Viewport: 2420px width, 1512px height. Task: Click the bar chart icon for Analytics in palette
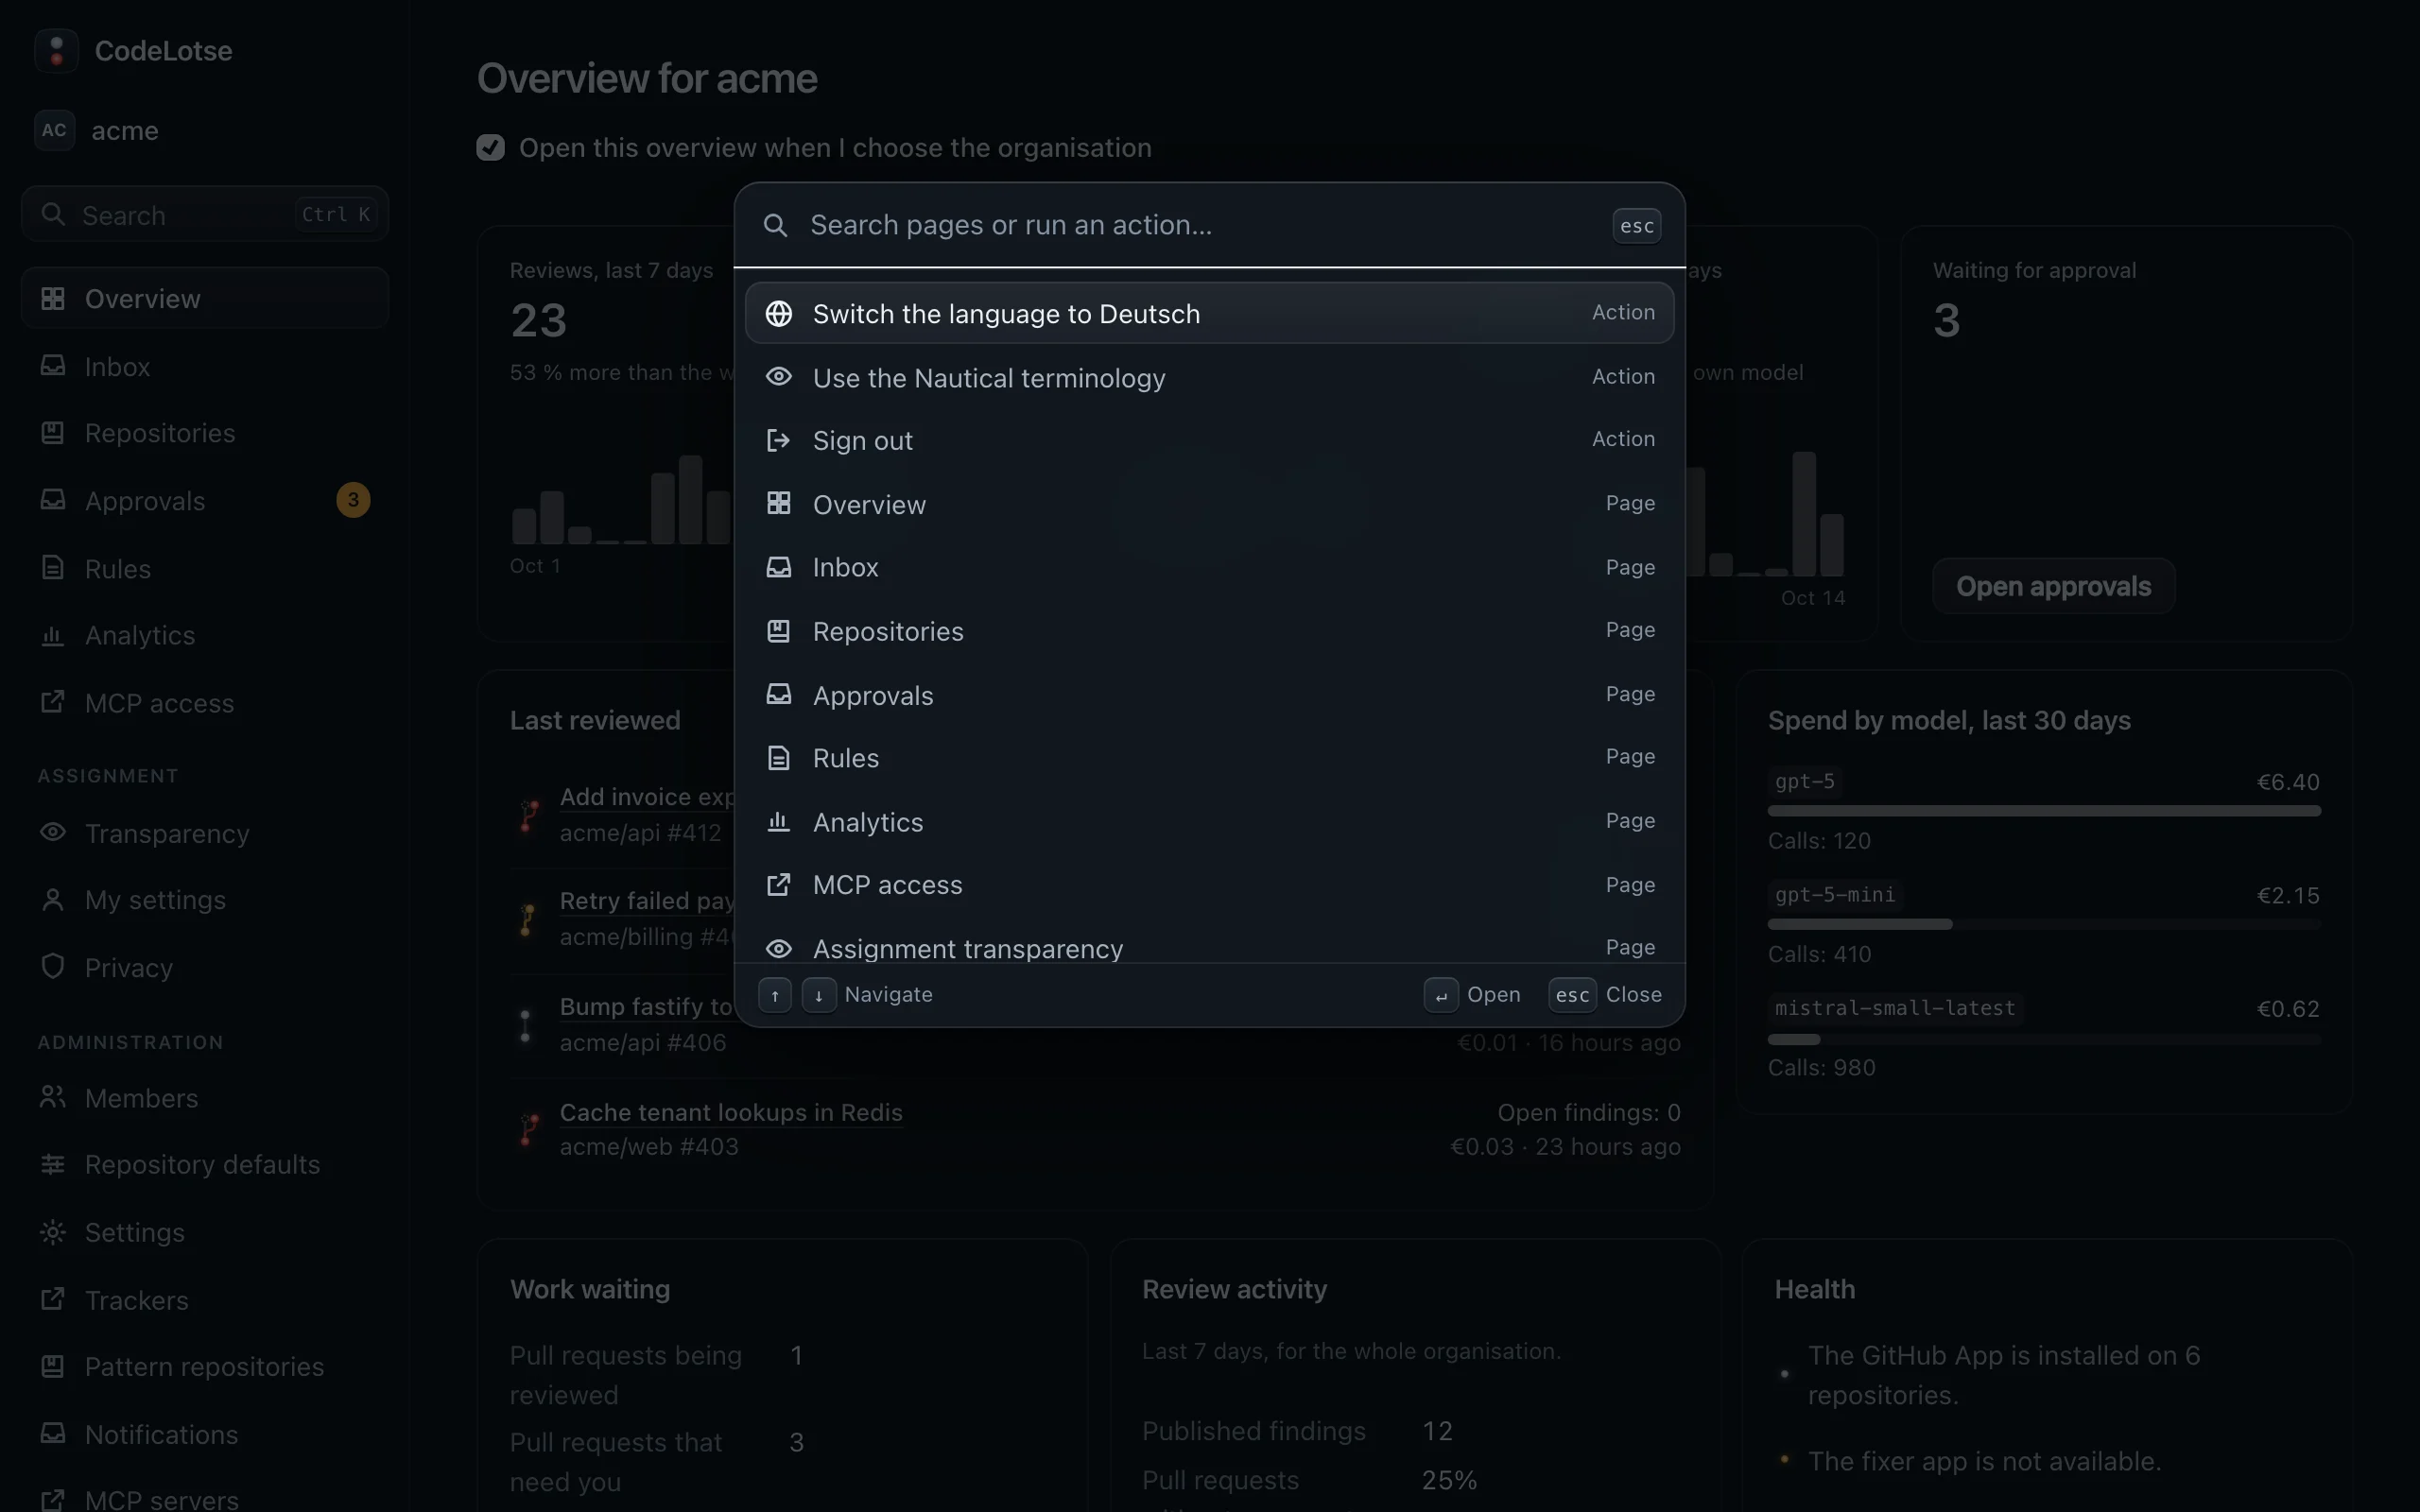point(778,821)
